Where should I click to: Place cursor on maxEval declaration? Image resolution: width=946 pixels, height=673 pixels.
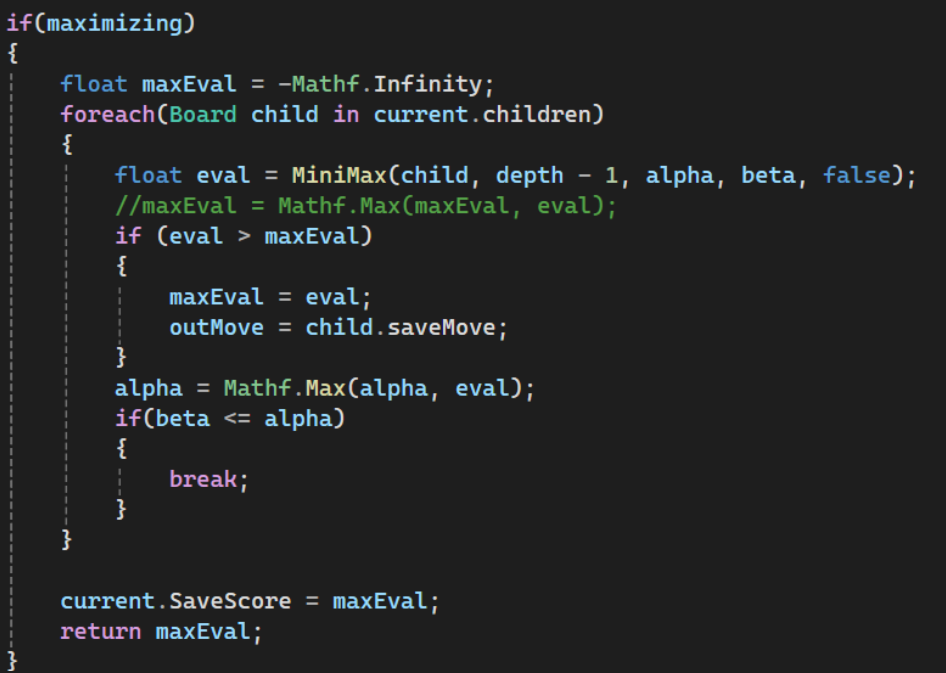tap(189, 84)
